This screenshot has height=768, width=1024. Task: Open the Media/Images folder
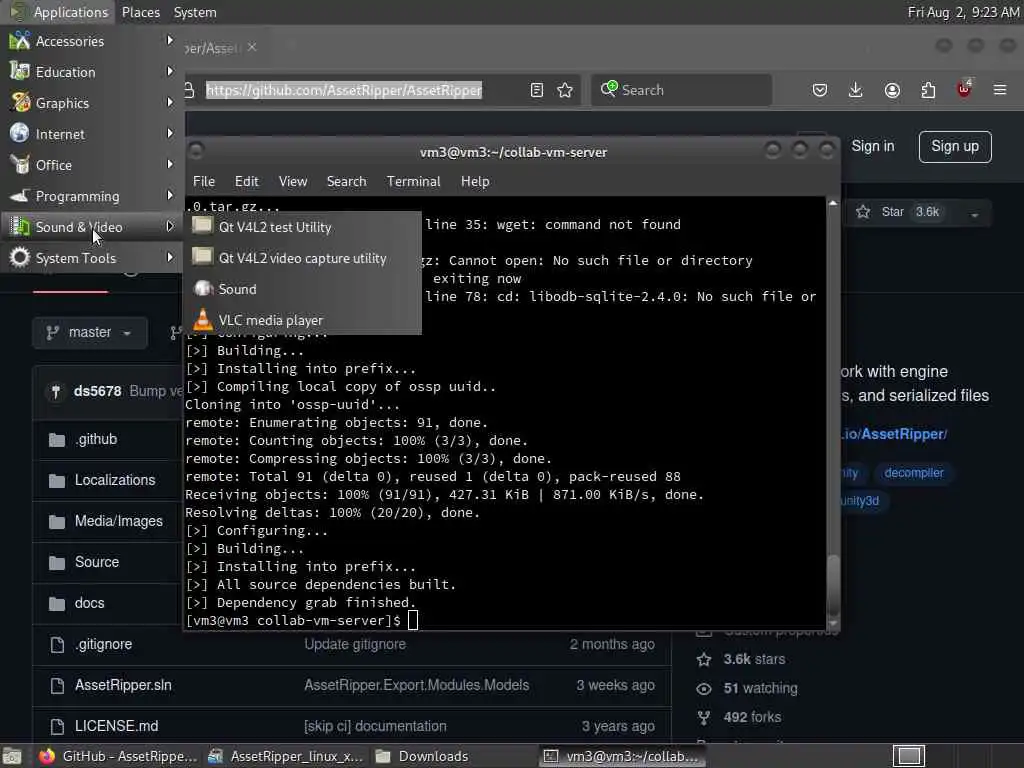(119, 521)
